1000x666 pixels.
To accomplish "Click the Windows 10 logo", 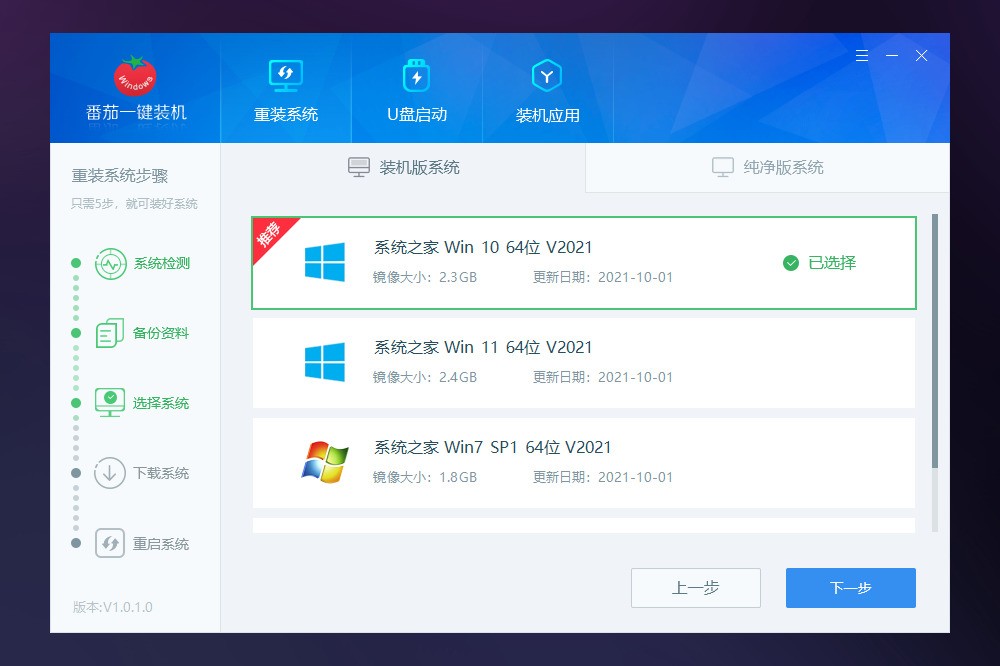I will pos(325,262).
